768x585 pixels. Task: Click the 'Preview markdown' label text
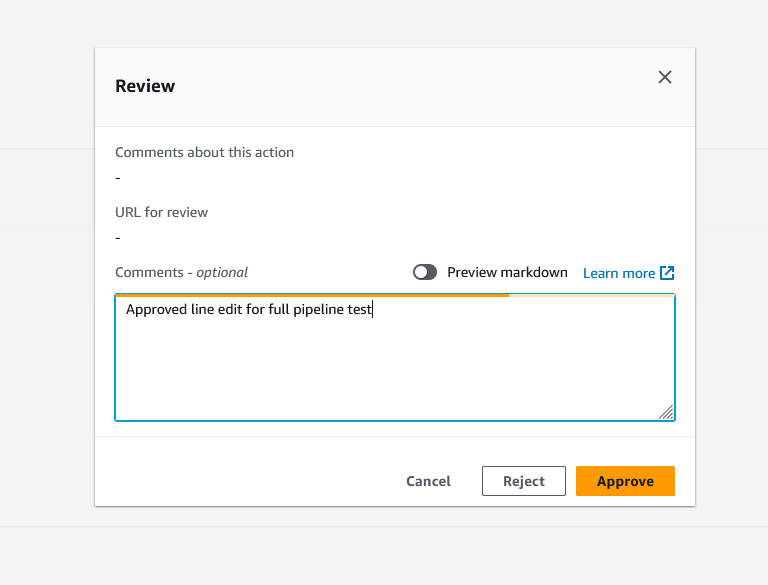(x=507, y=272)
